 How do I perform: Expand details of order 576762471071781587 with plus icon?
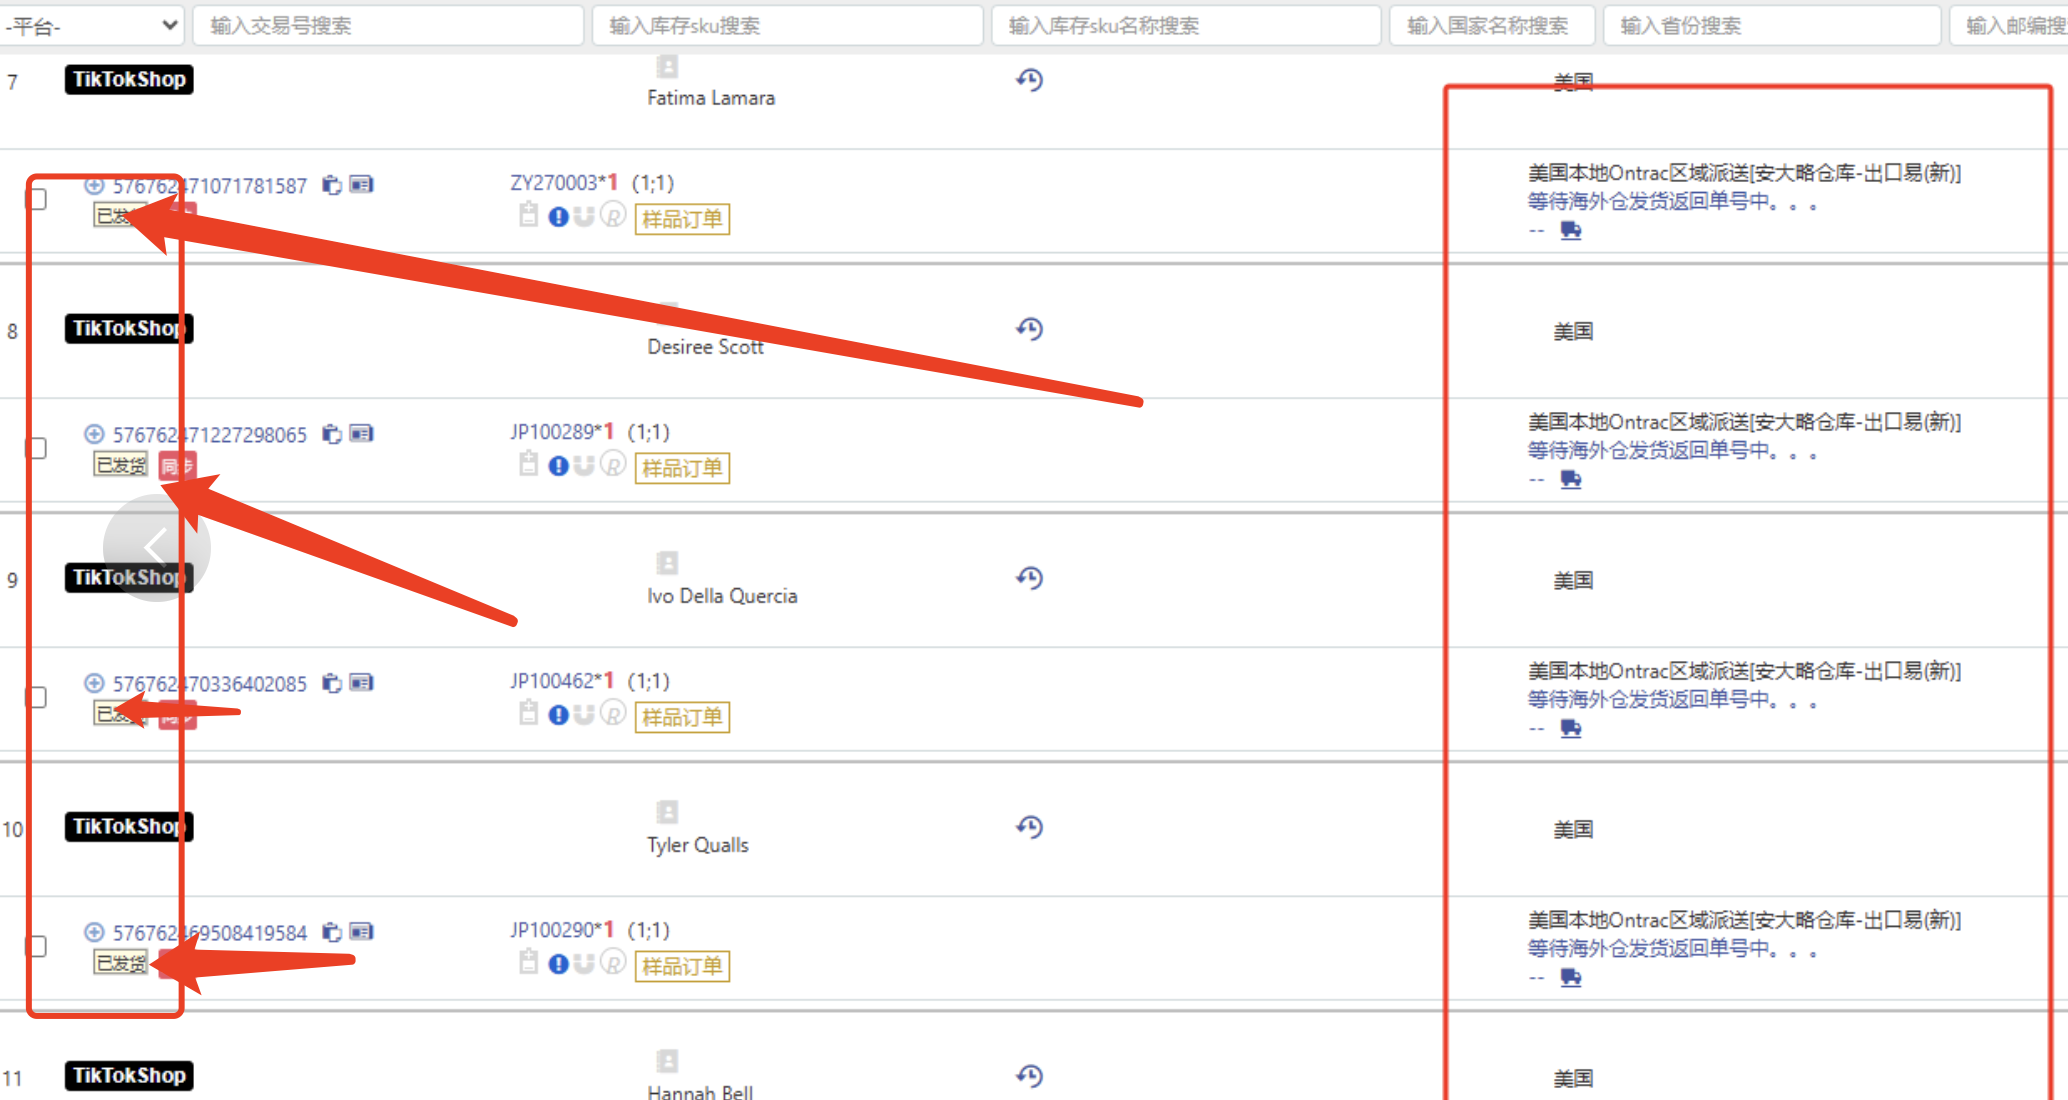click(x=94, y=185)
